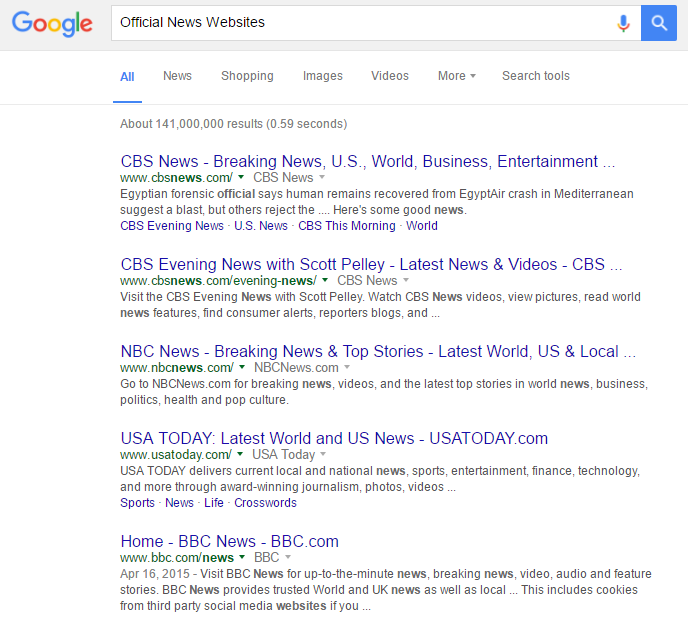Open USA TODAY: Latest World result title
This screenshot has width=688, height=622.
pos(334,438)
